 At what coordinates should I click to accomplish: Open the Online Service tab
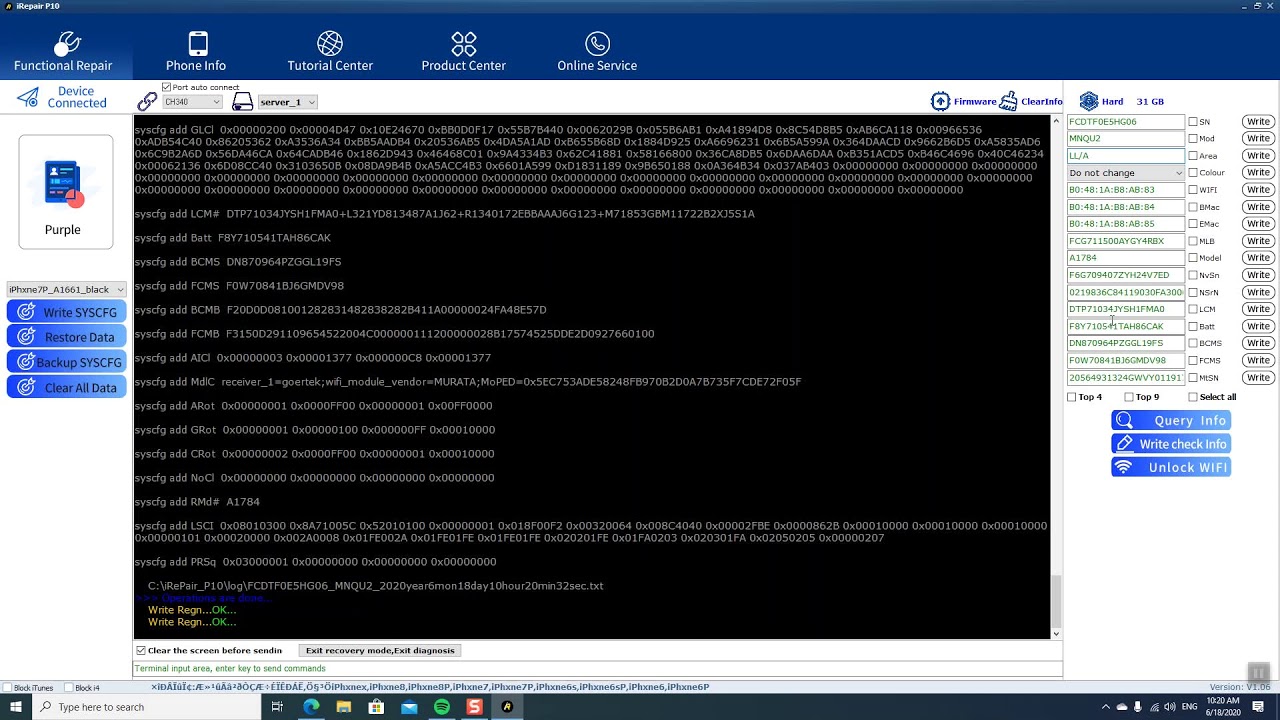(x=597, y=51)
